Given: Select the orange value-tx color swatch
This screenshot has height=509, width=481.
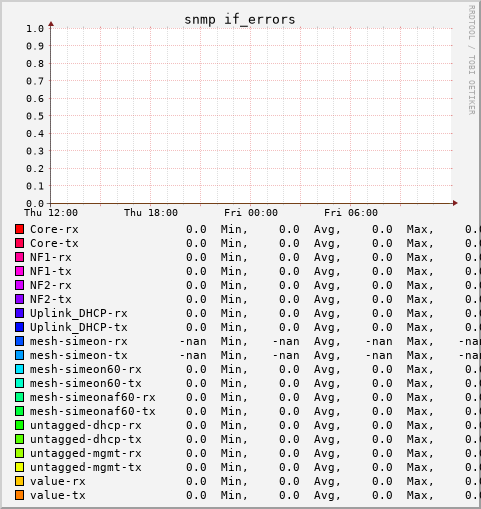Looking at the screenshot, I should [19, 495].
